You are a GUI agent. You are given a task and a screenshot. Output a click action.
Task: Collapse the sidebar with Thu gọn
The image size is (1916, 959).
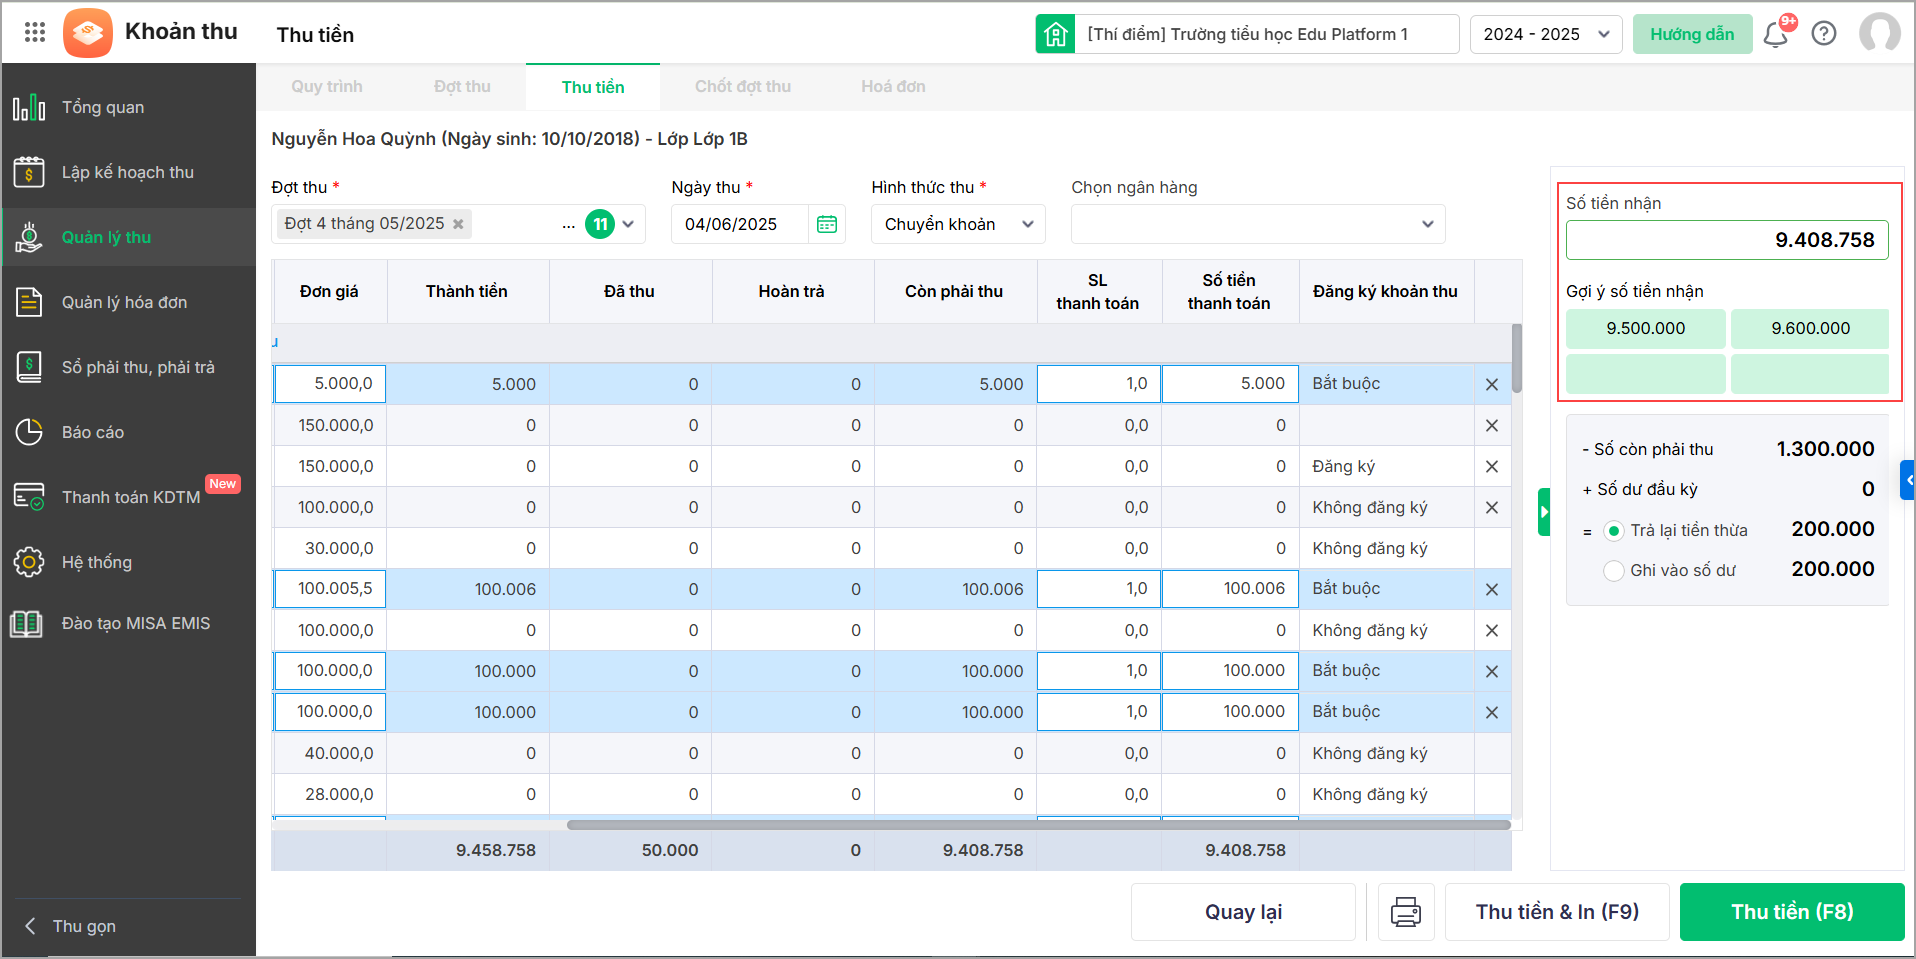click(x=84, y=926)
